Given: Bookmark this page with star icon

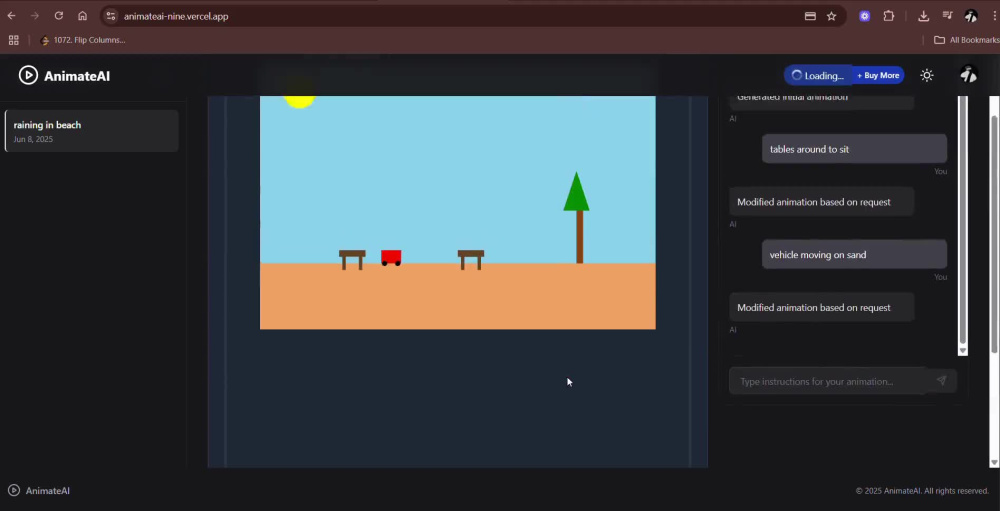Looking at the screenshot, I should tap(832, 16).
